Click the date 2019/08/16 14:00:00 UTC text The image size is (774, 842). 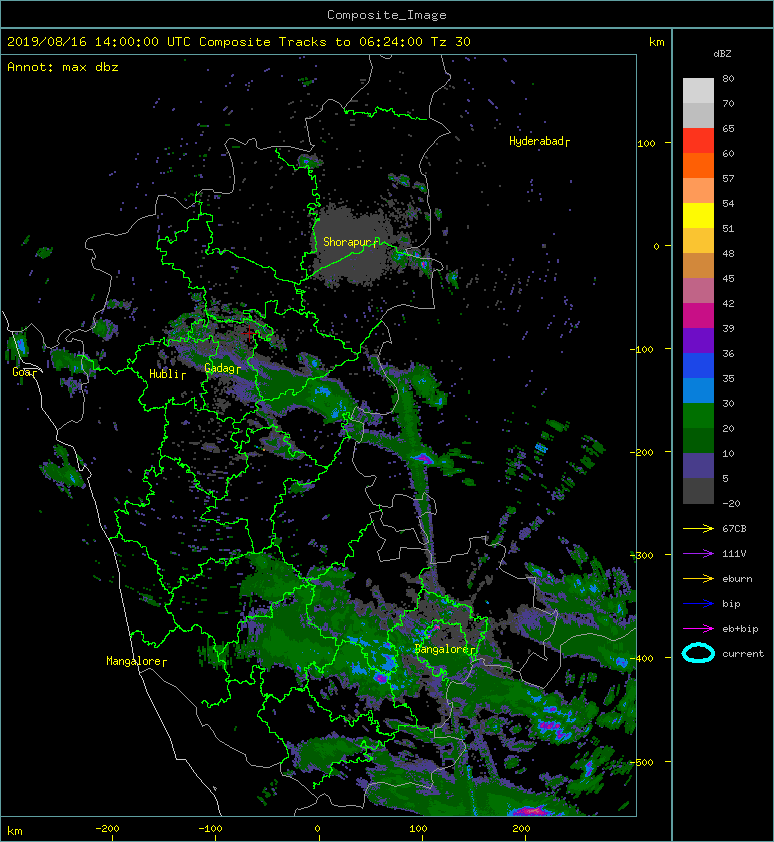[x=99, y=42]
